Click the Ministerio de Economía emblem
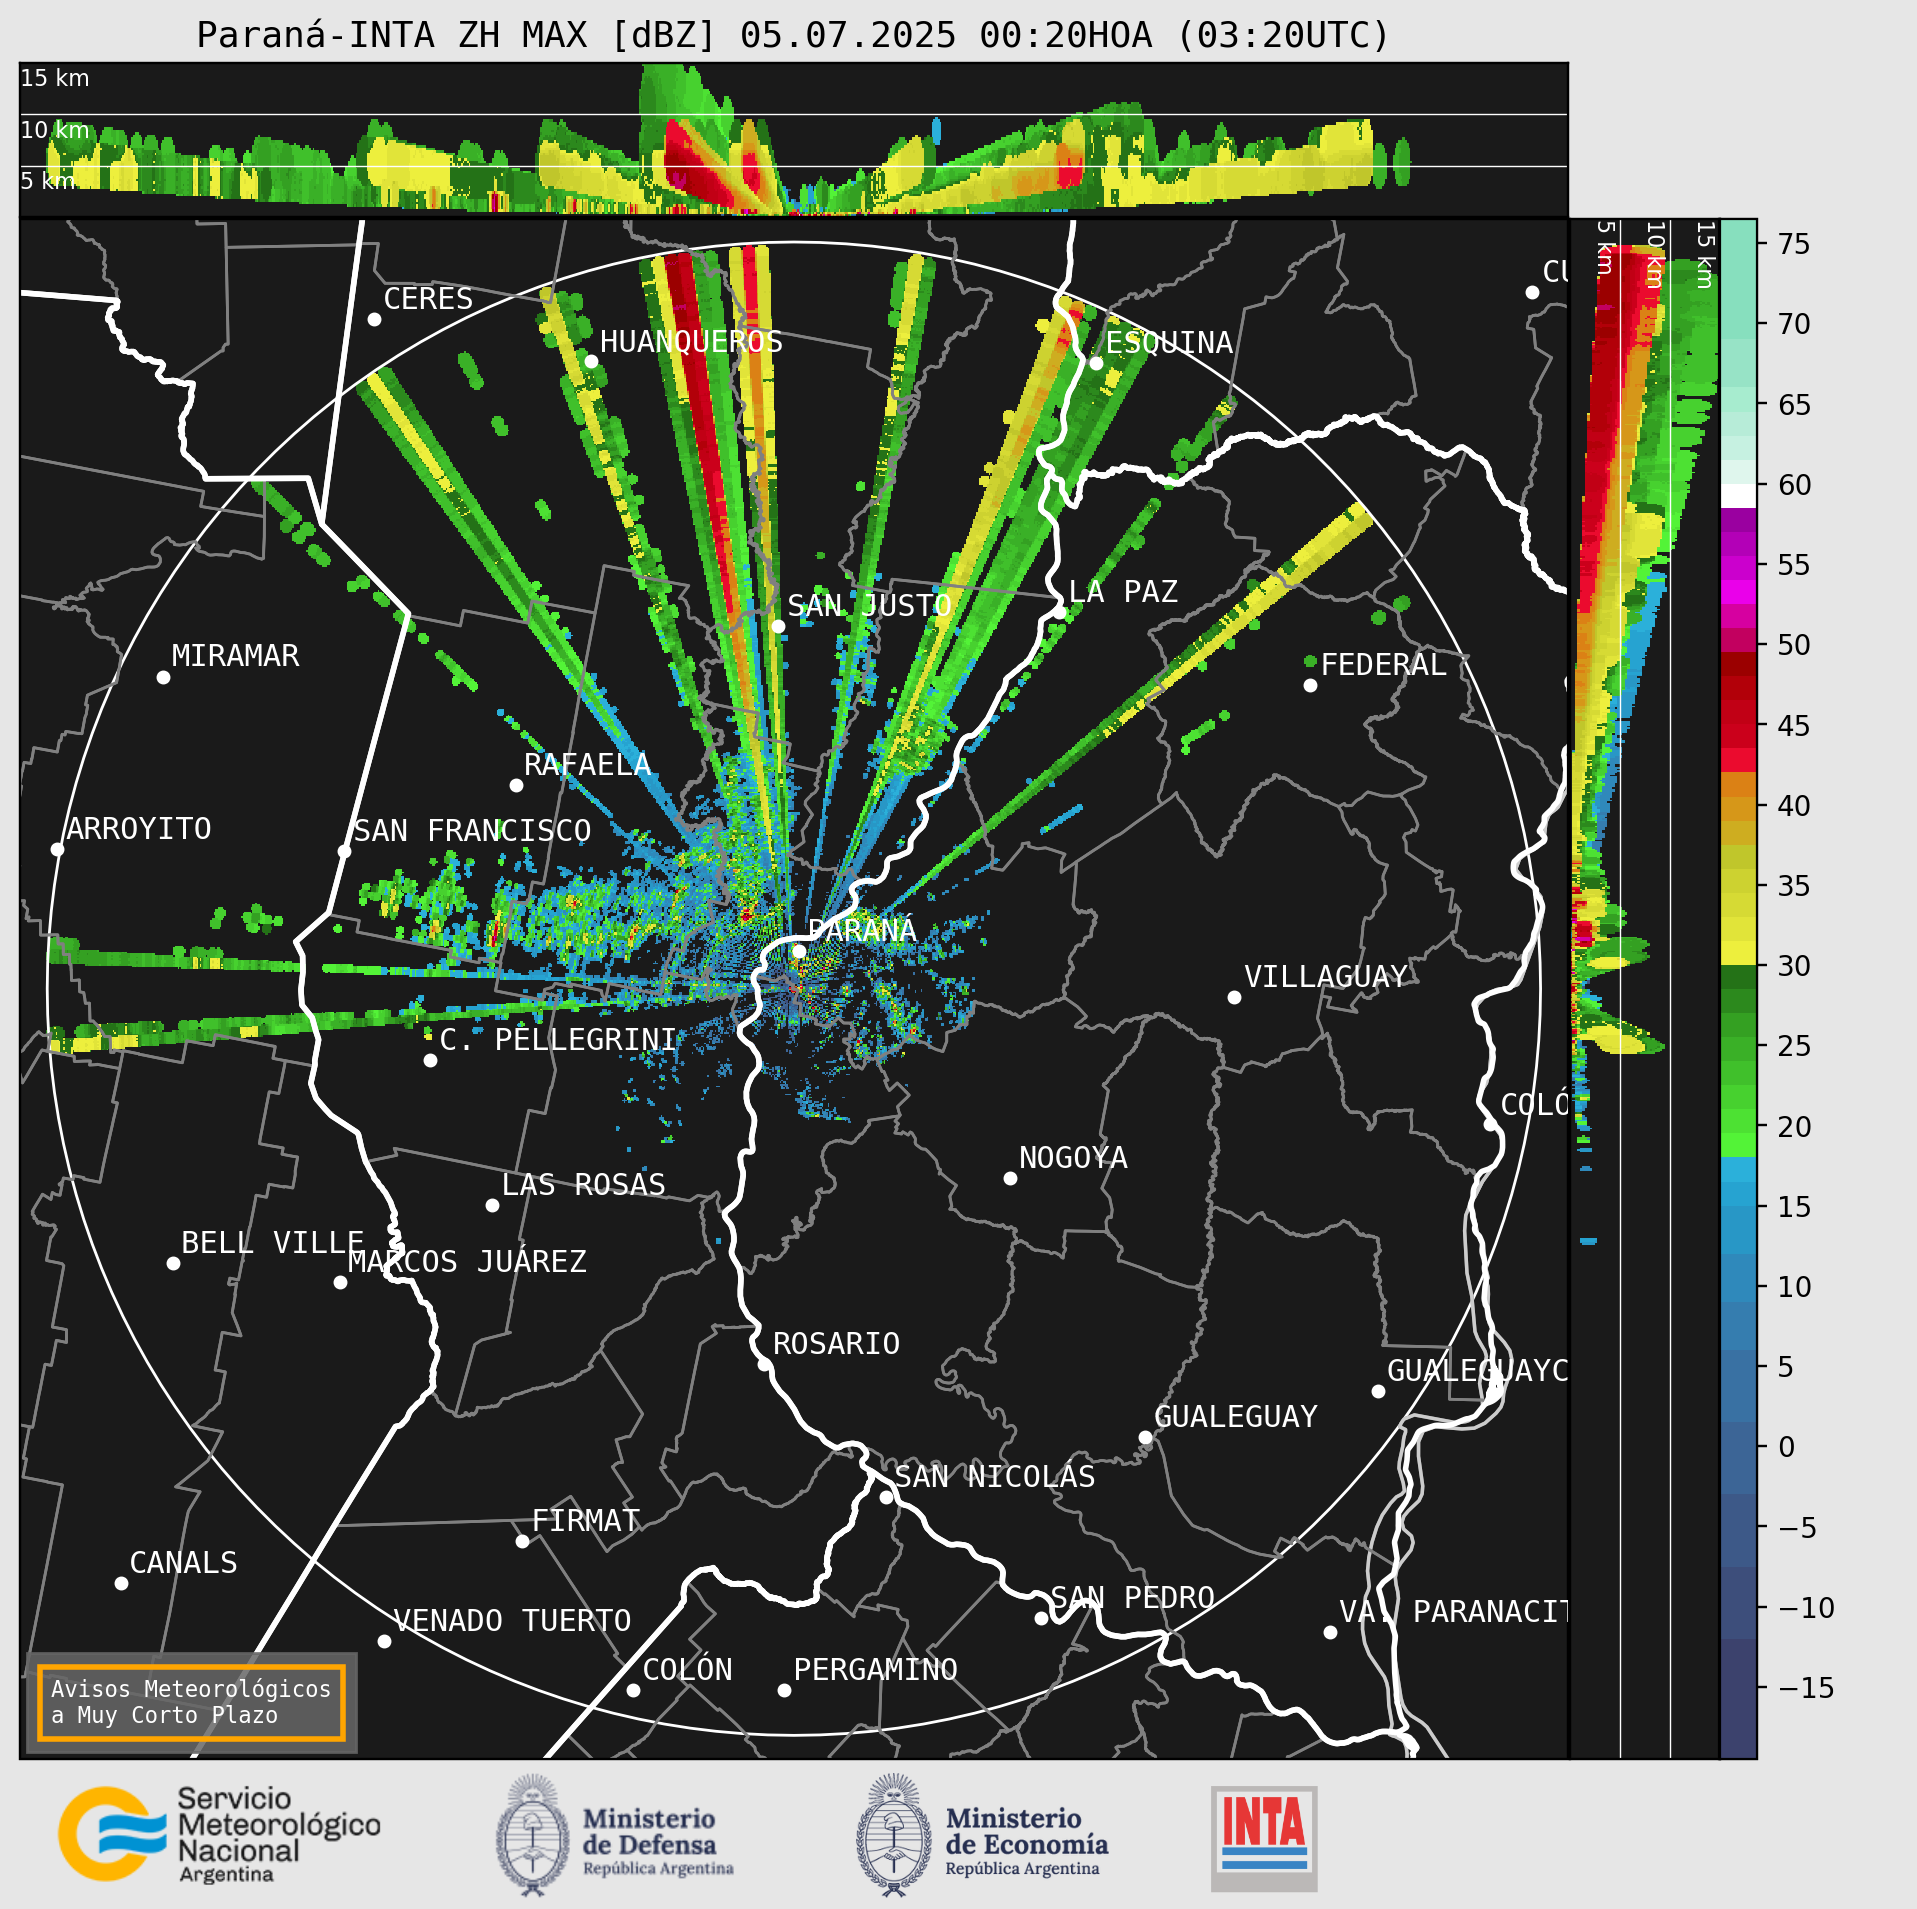 893,1835
